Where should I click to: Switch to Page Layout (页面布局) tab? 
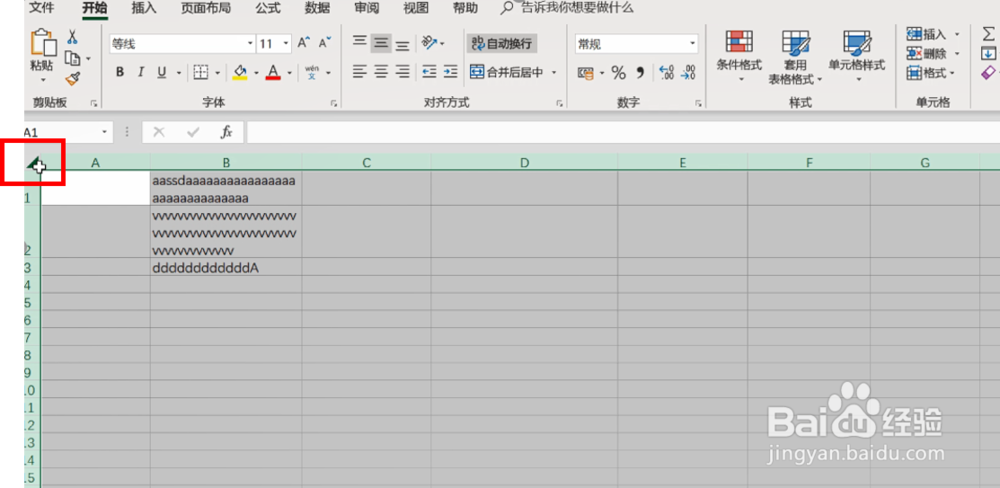206,8
